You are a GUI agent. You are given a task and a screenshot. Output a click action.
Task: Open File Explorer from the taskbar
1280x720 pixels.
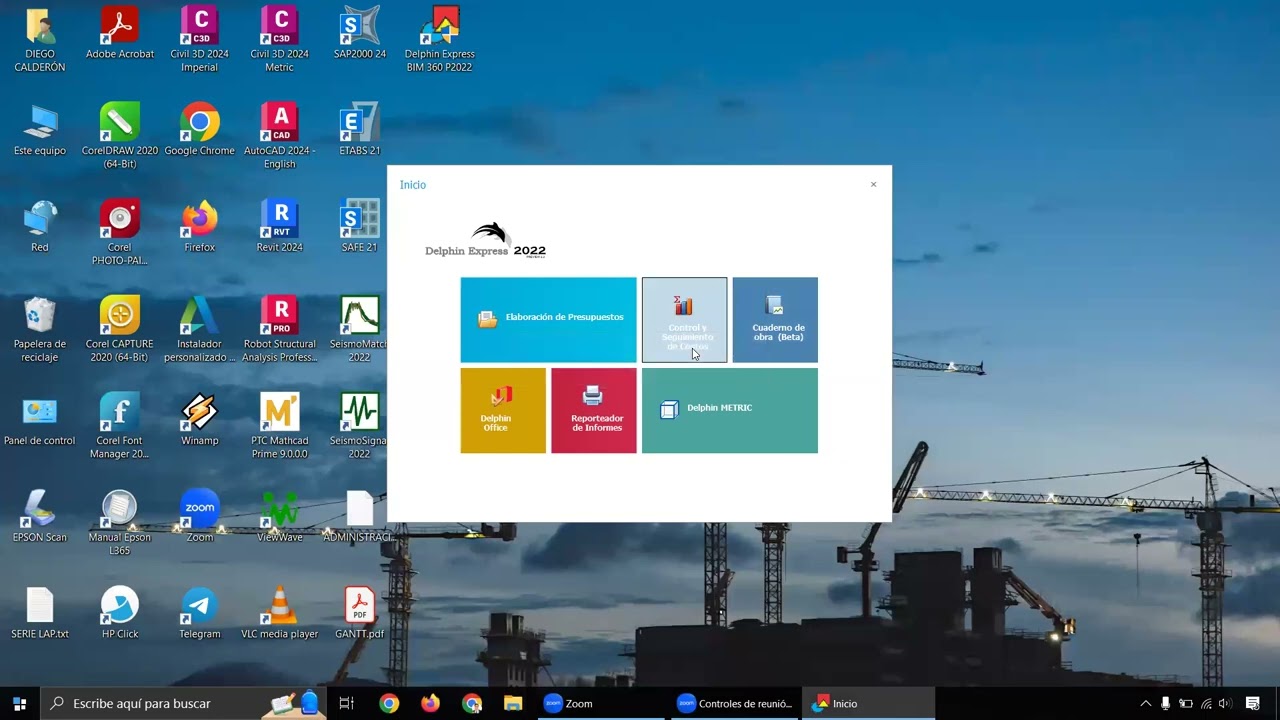click(513, 704)
